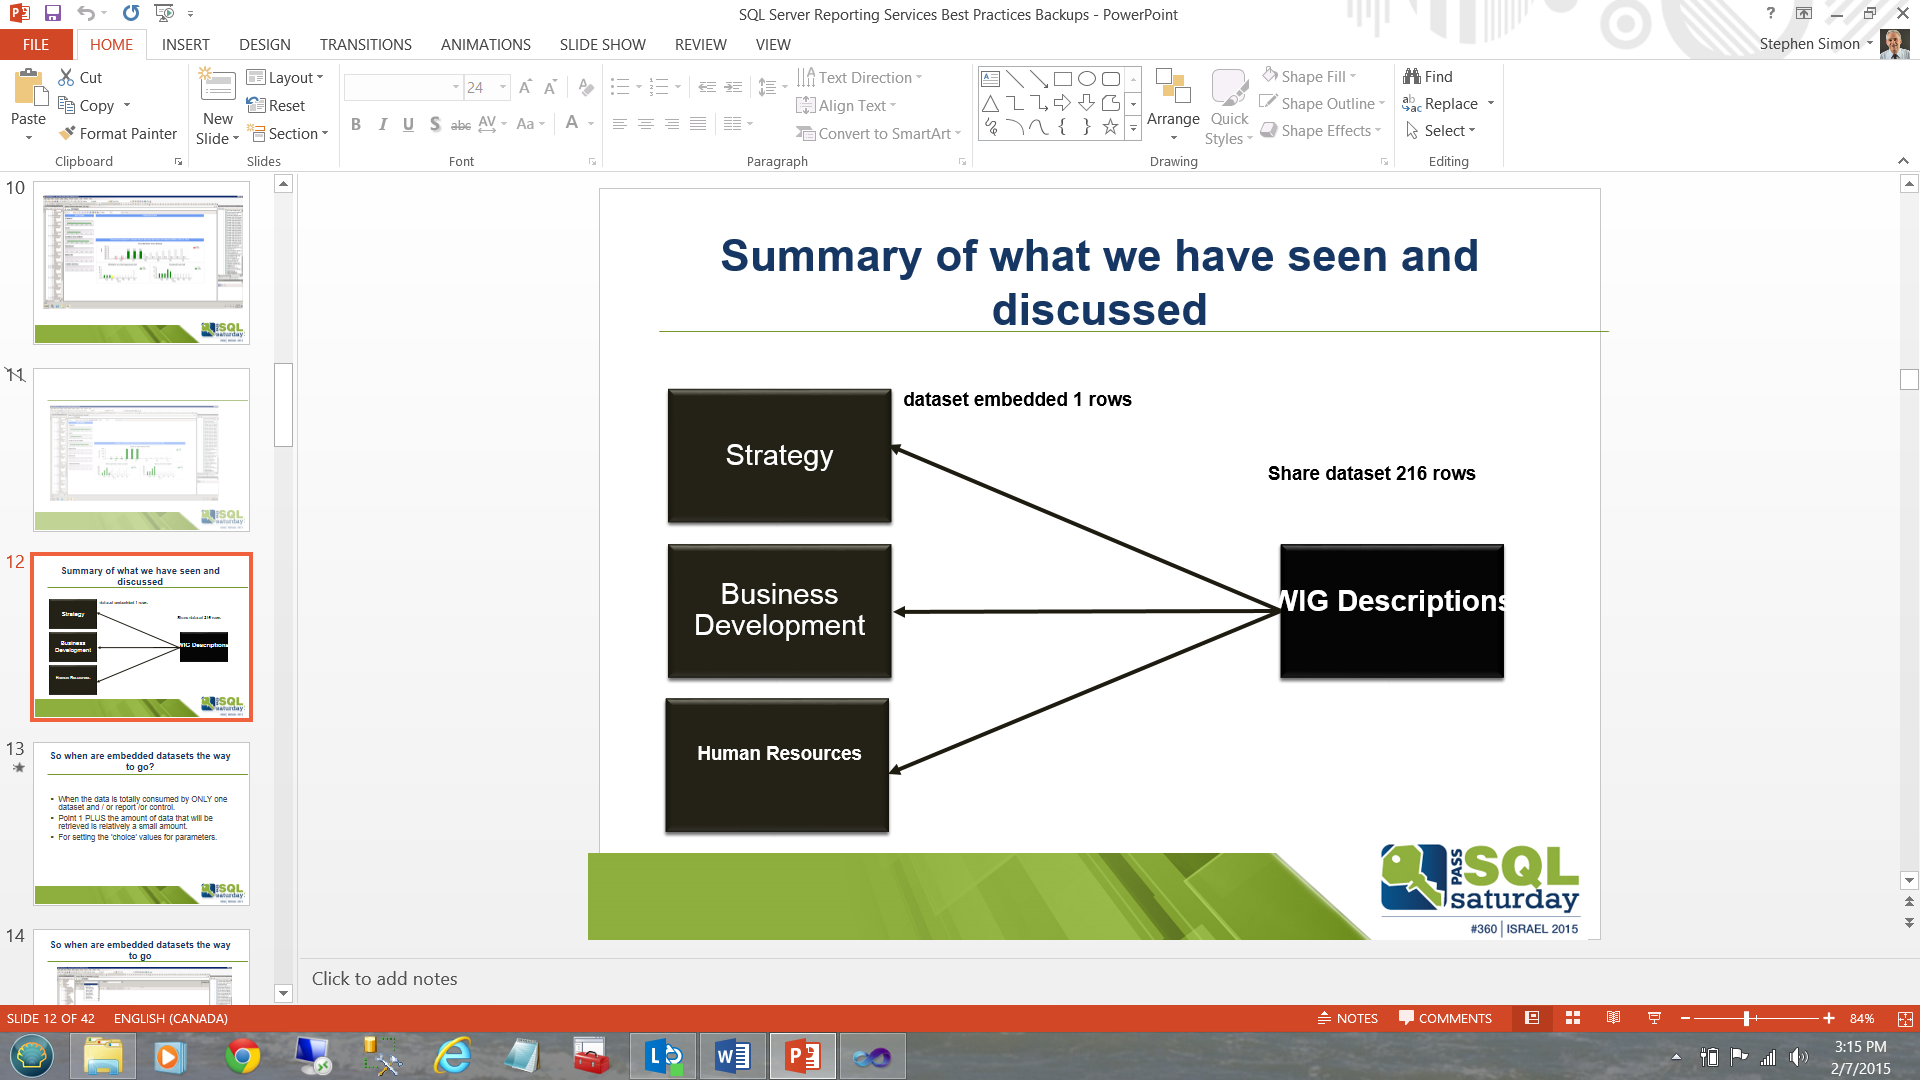Switch to Slide Sorter view icon
Screen dimensions: 1920x1080
click(1573, 1018)
